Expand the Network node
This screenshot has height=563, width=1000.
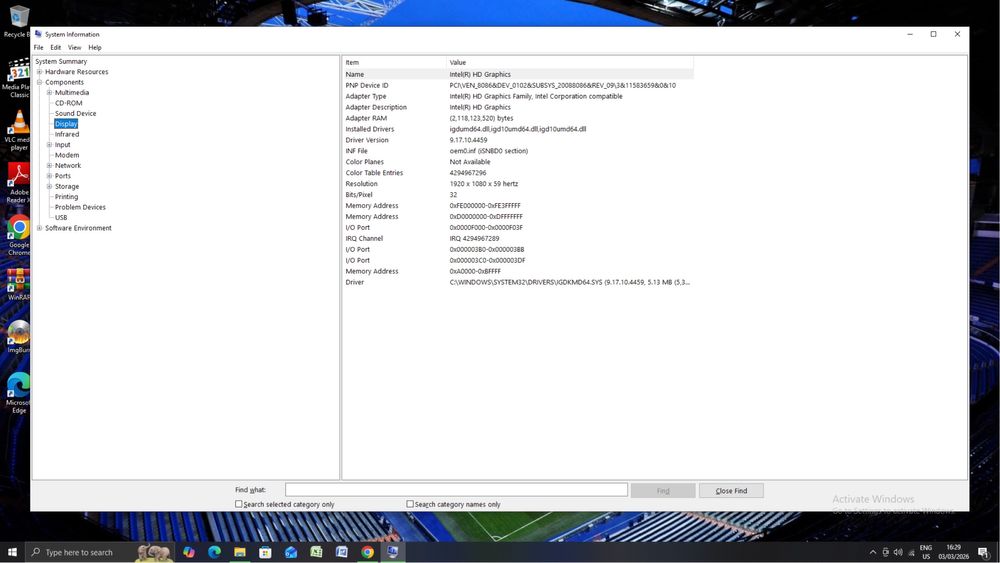point(49,166)
